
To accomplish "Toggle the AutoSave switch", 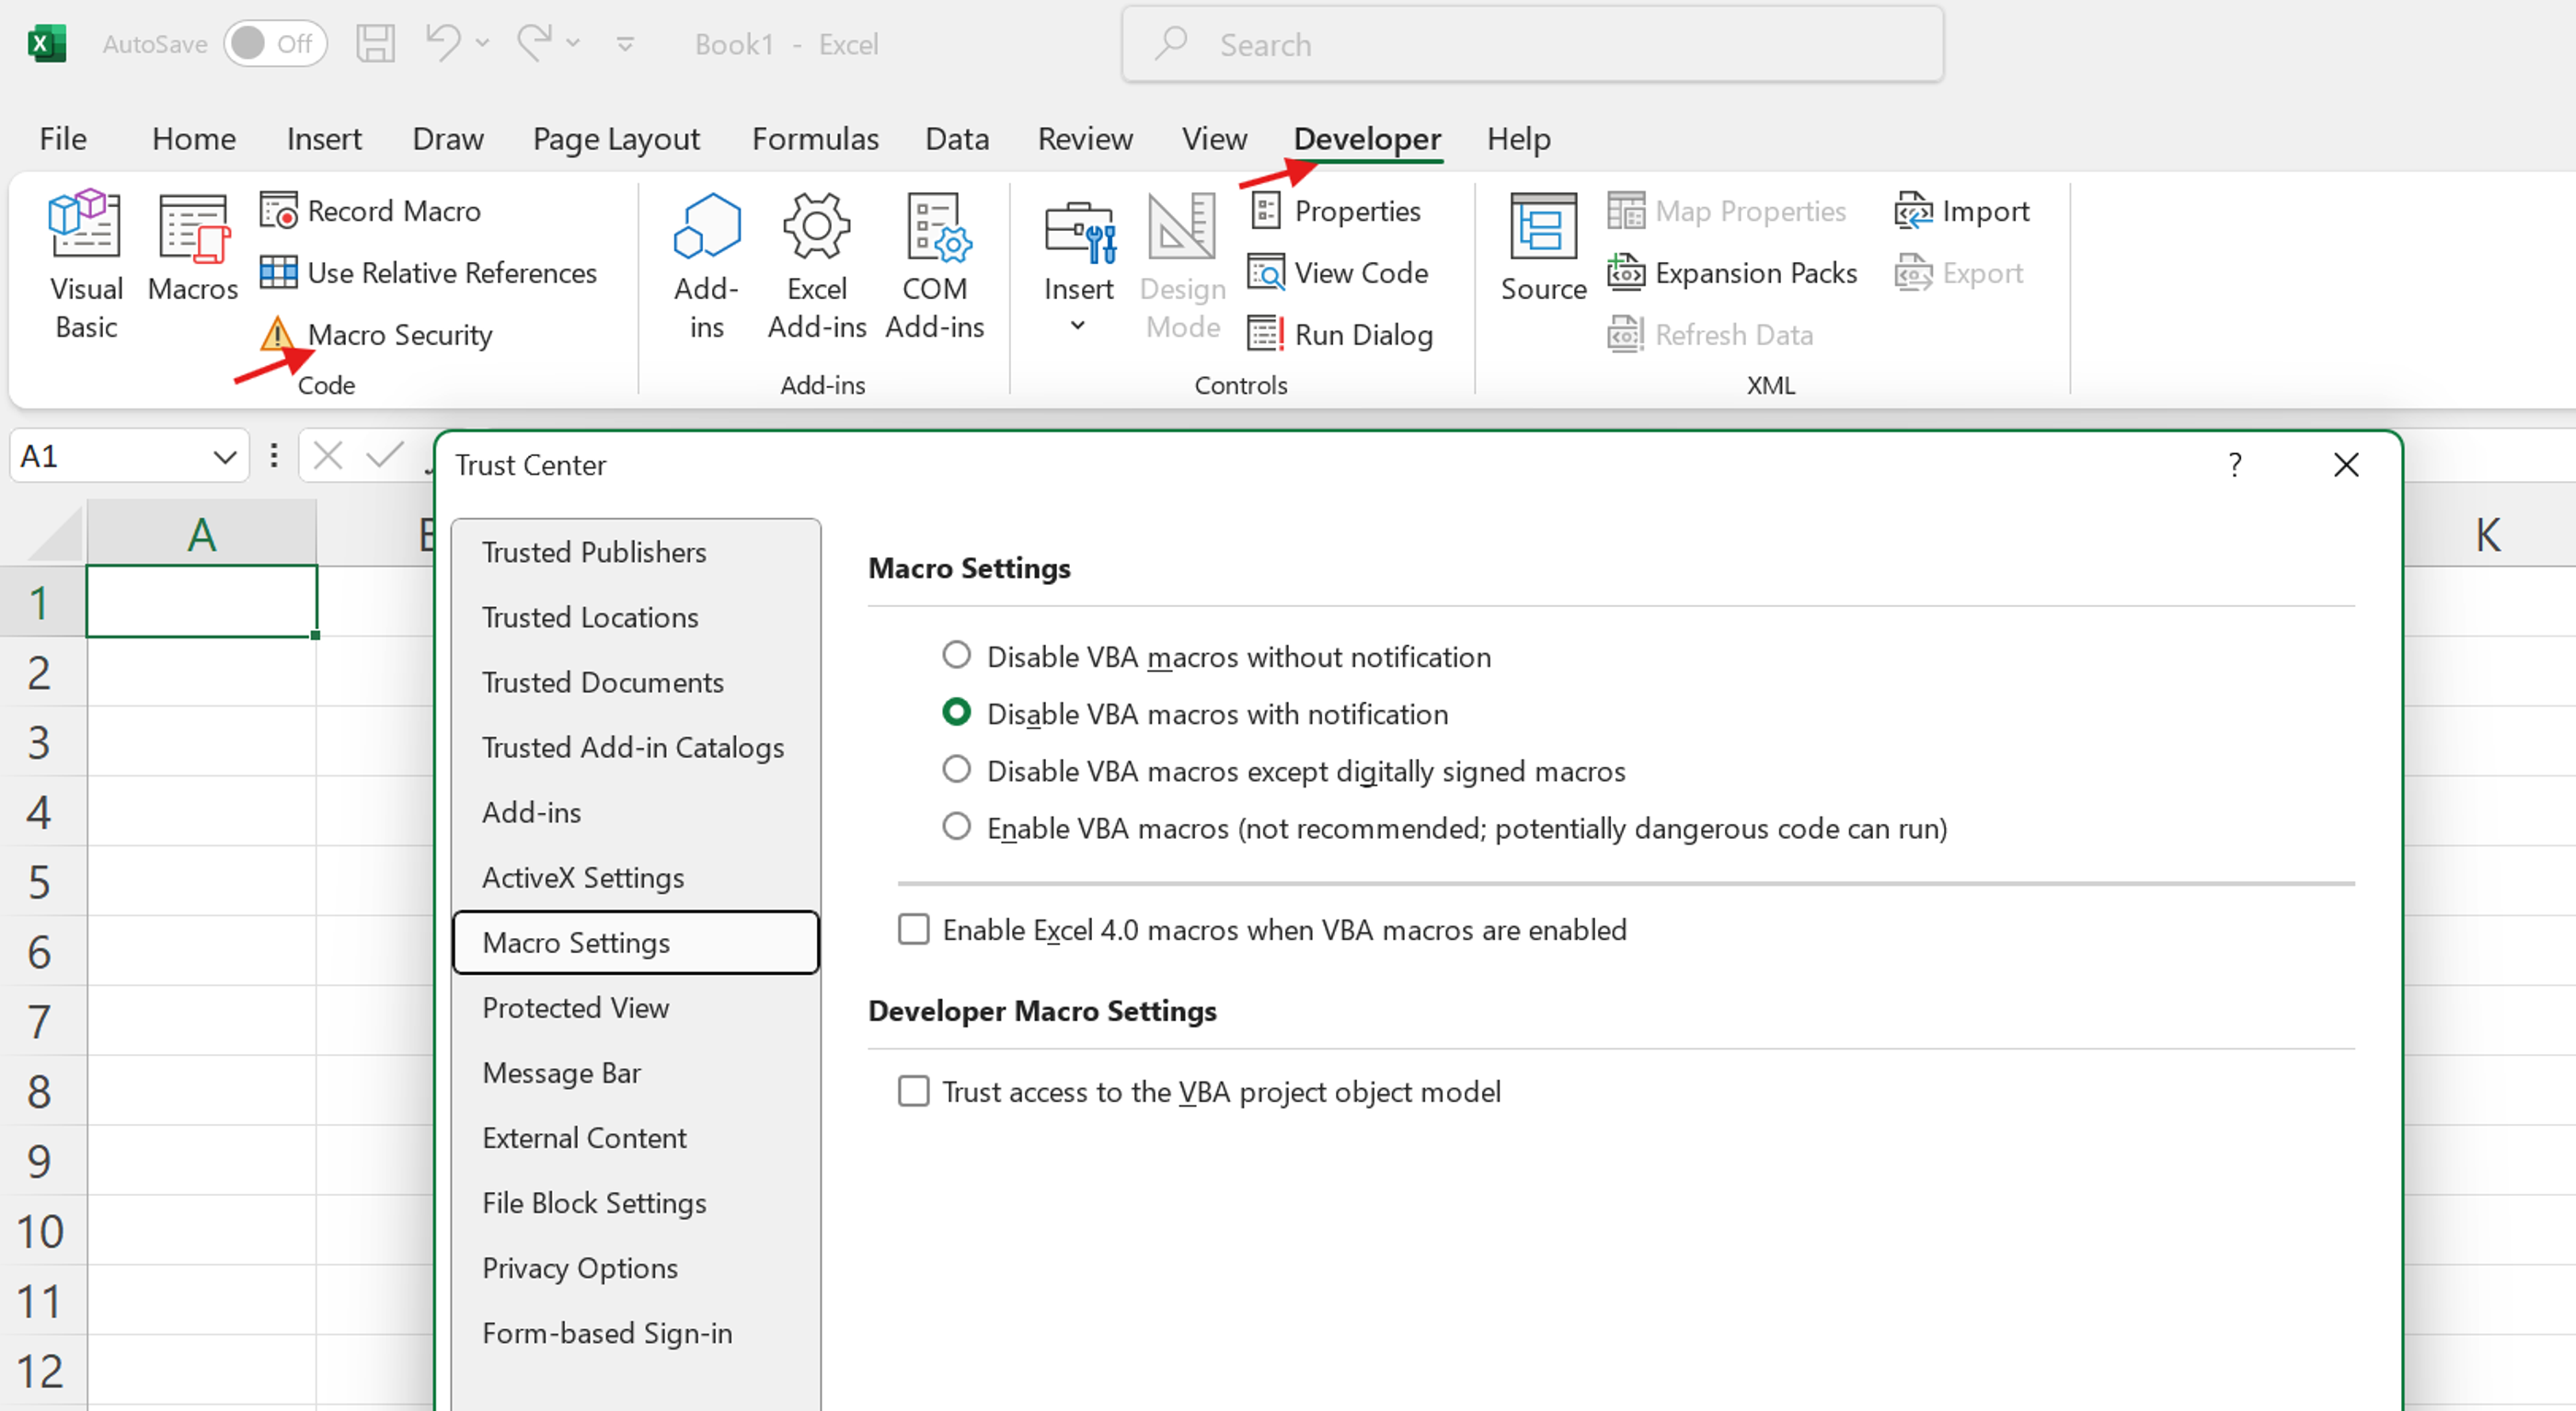I will coord(275,44).
